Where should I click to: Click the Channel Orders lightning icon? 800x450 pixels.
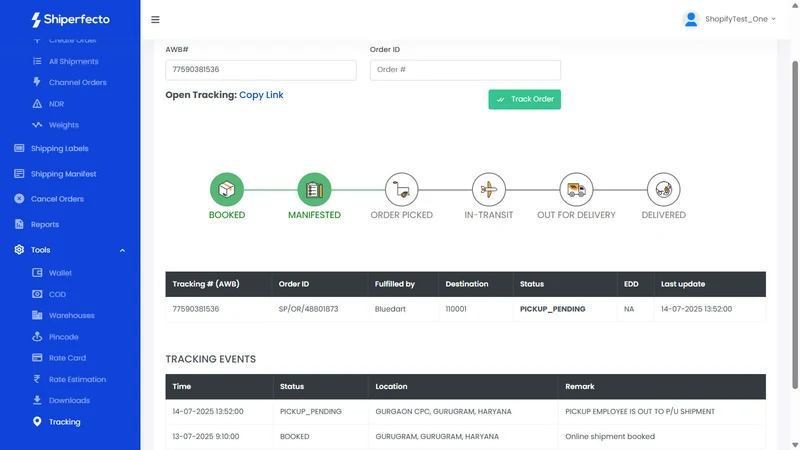point(37,82)
